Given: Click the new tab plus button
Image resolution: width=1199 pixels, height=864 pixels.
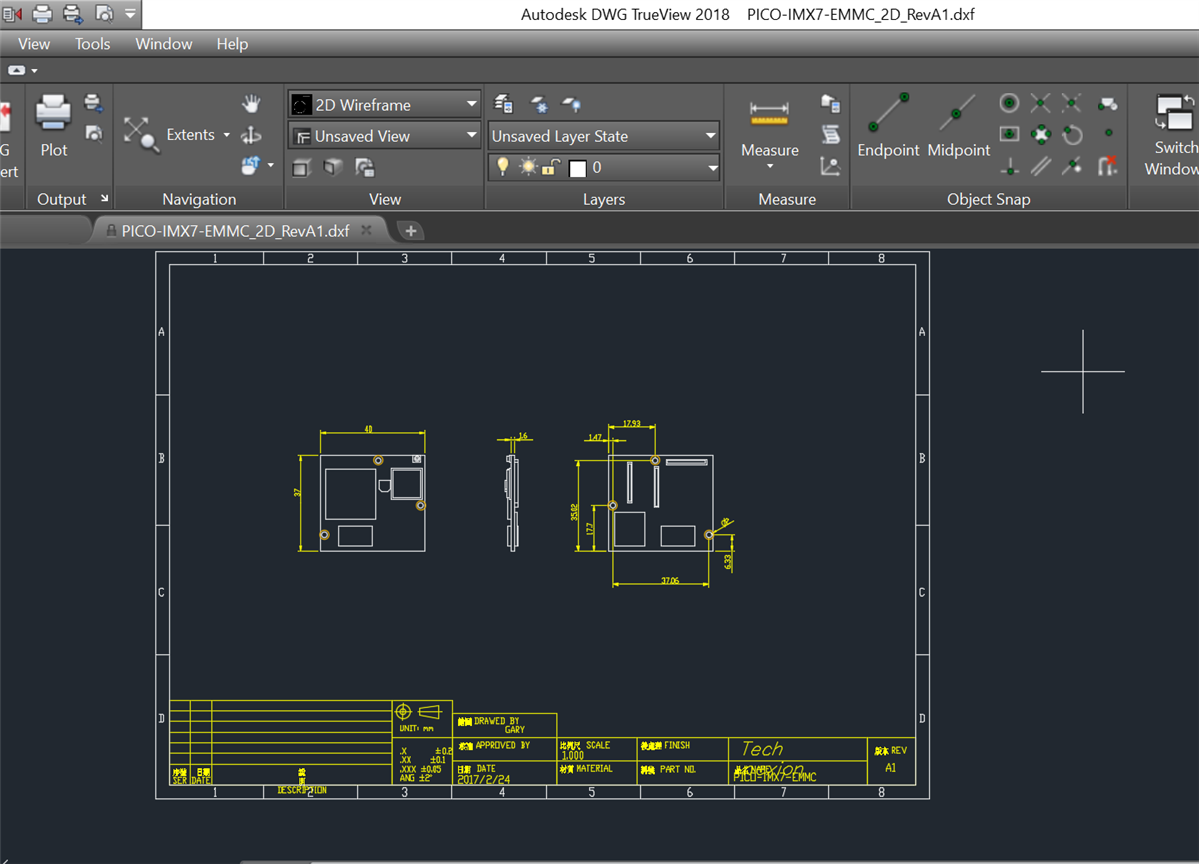Looking at the screenshot, I should tap(410, 231).
